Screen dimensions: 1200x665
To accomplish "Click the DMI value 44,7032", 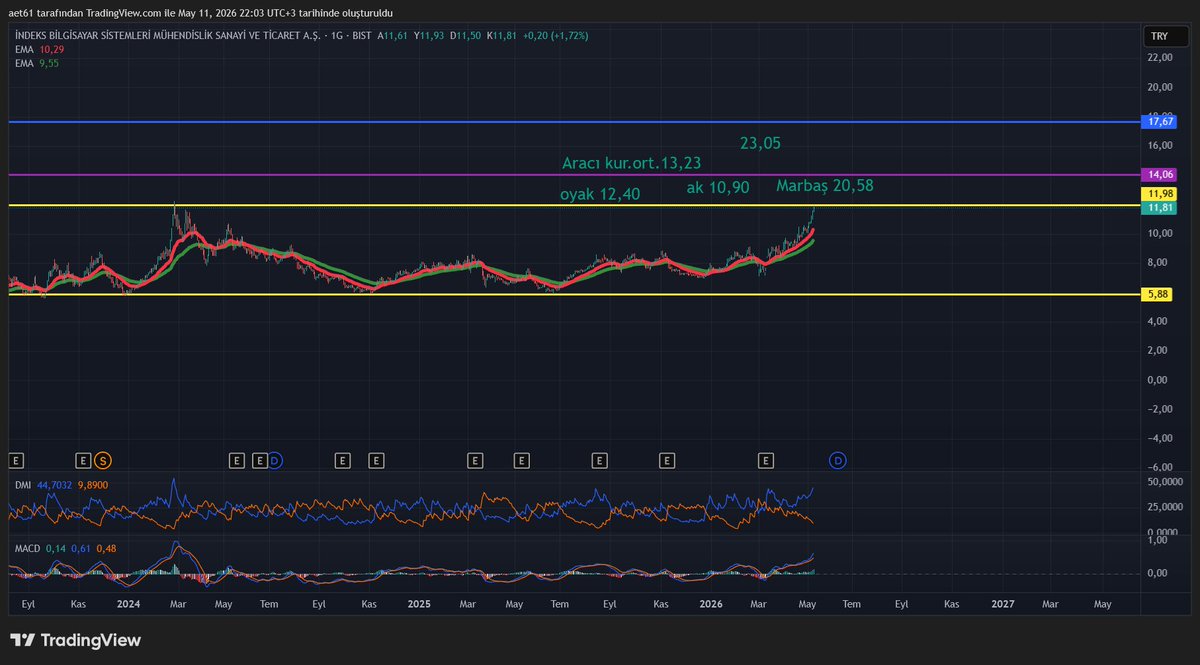I will pos(55,484).
